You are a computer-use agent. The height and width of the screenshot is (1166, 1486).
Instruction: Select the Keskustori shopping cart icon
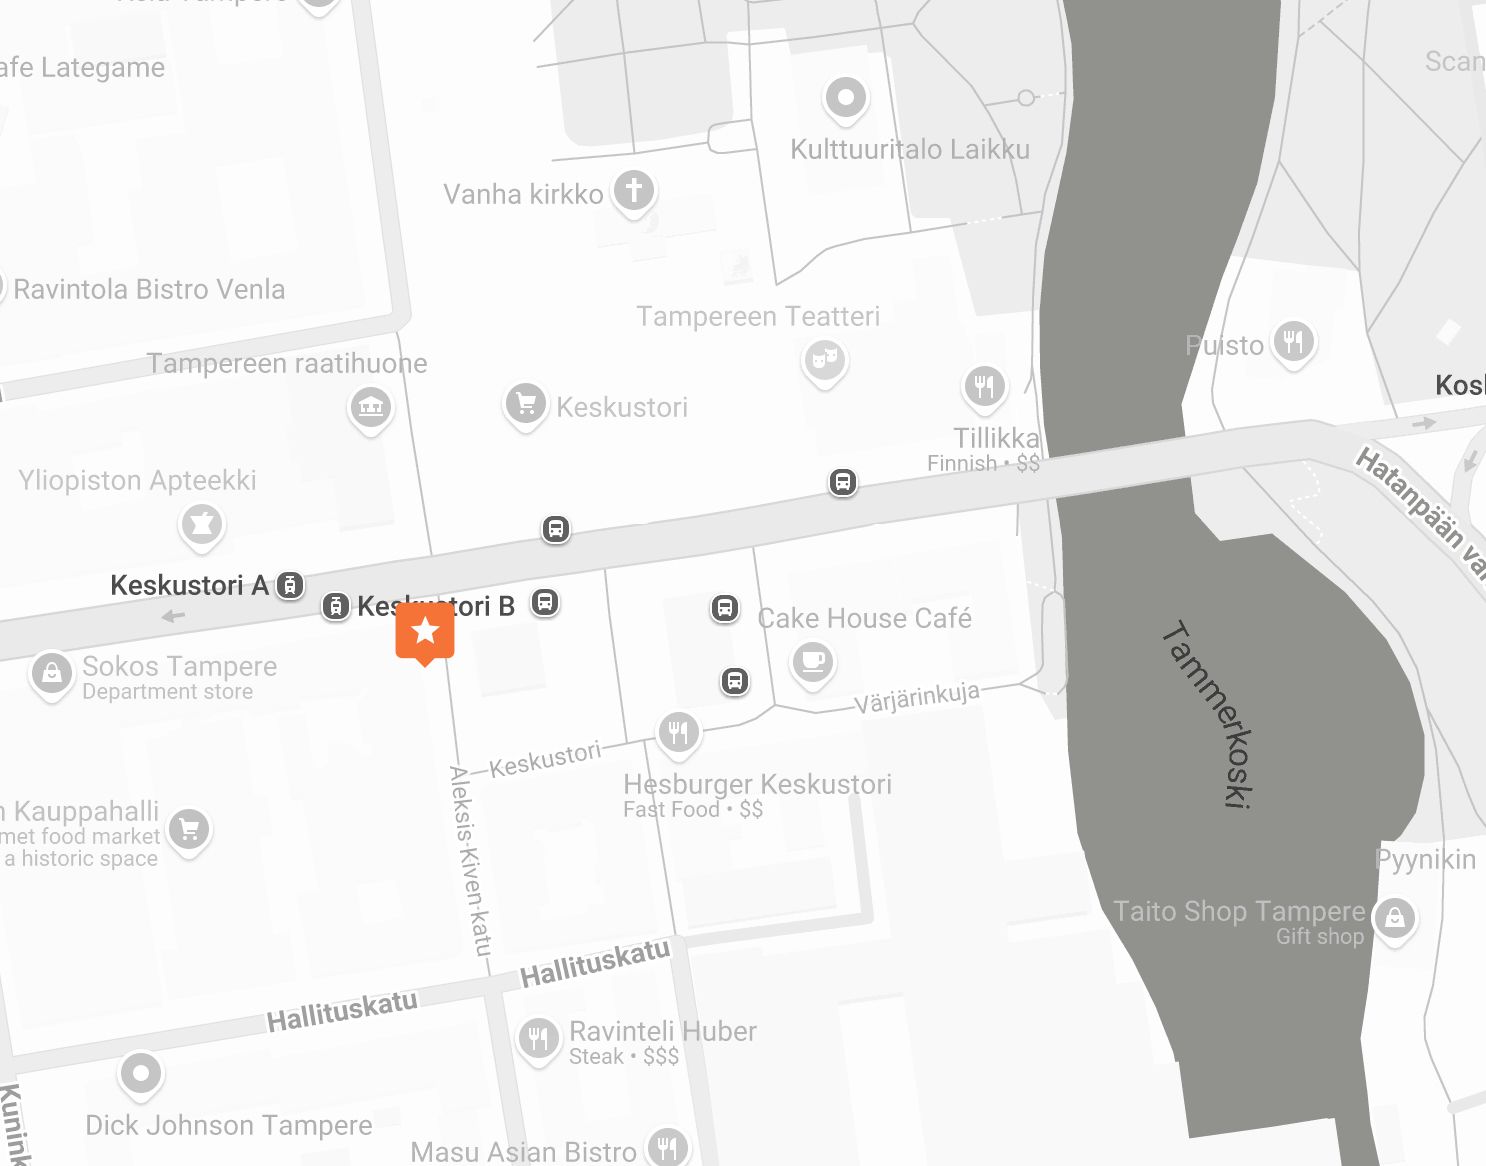[526, 405]
